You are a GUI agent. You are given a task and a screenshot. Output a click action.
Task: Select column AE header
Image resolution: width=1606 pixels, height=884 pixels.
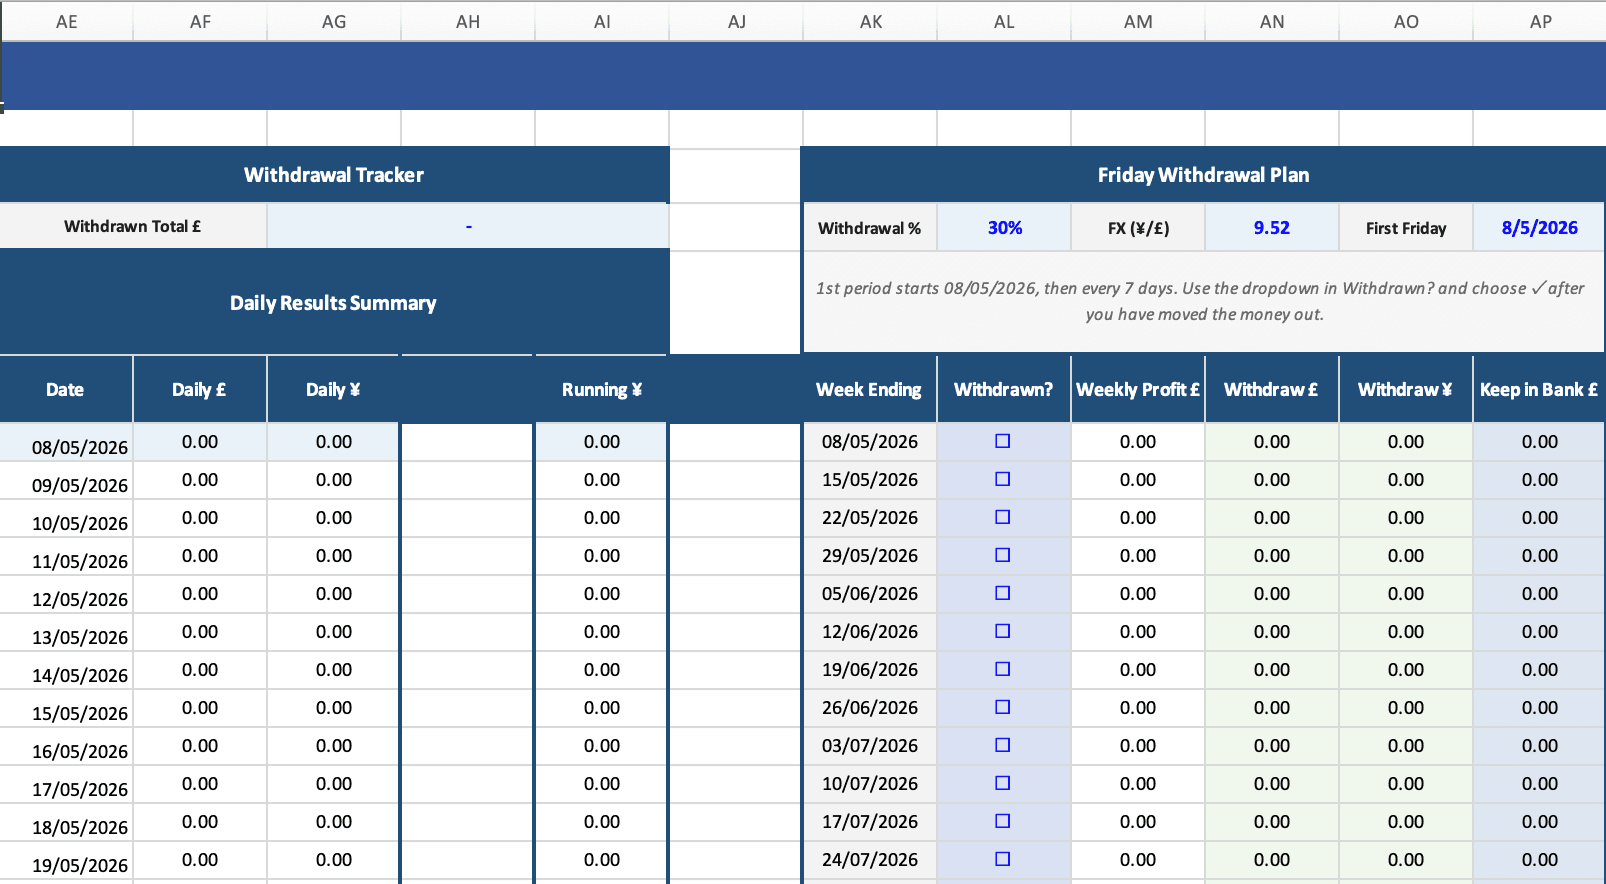67,21
